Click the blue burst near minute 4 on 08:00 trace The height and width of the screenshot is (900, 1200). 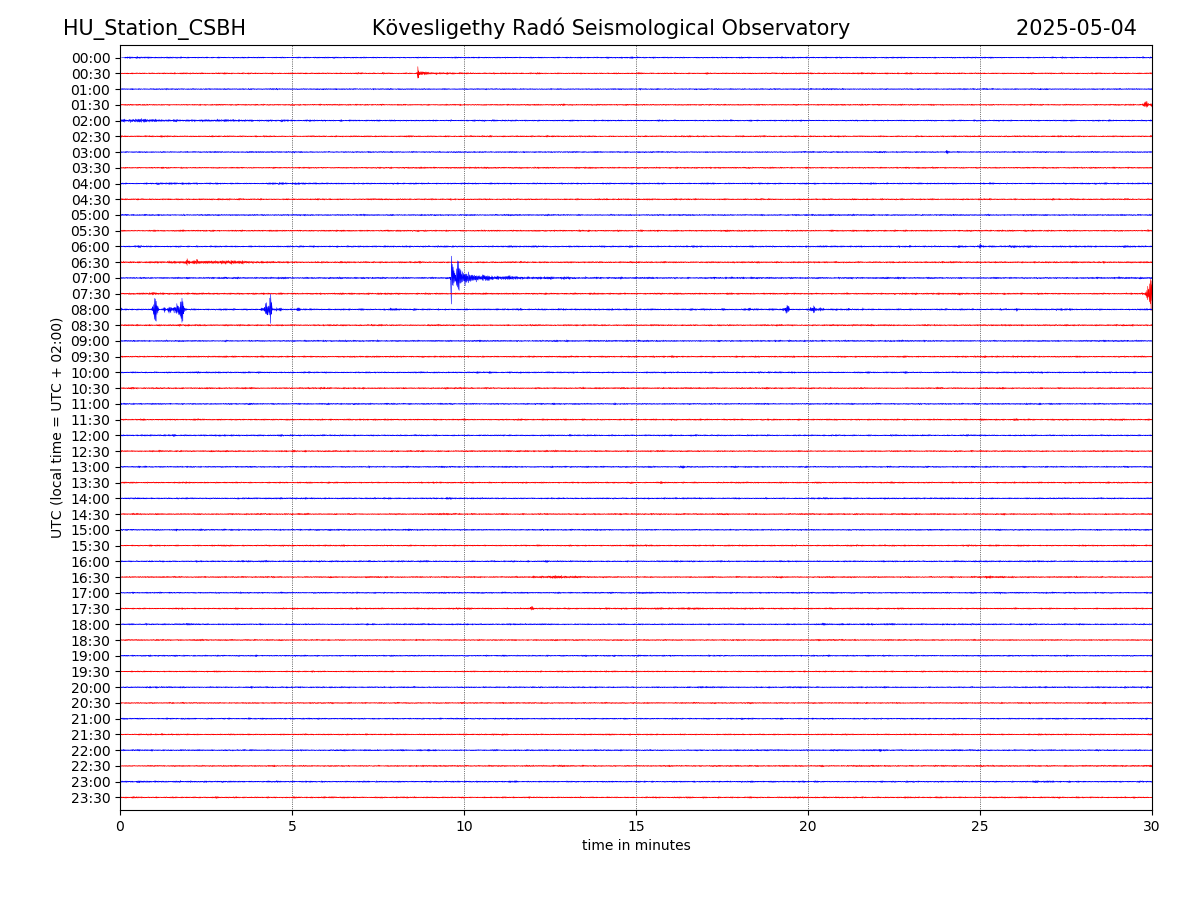269,309
